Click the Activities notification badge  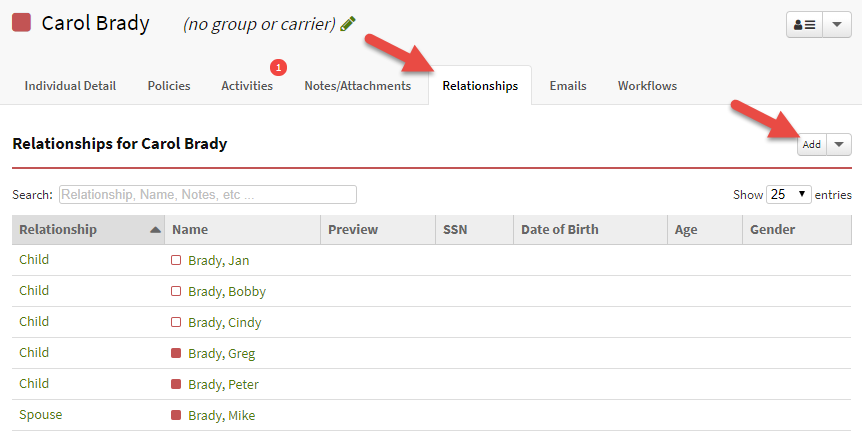click(x=278, y=68)
